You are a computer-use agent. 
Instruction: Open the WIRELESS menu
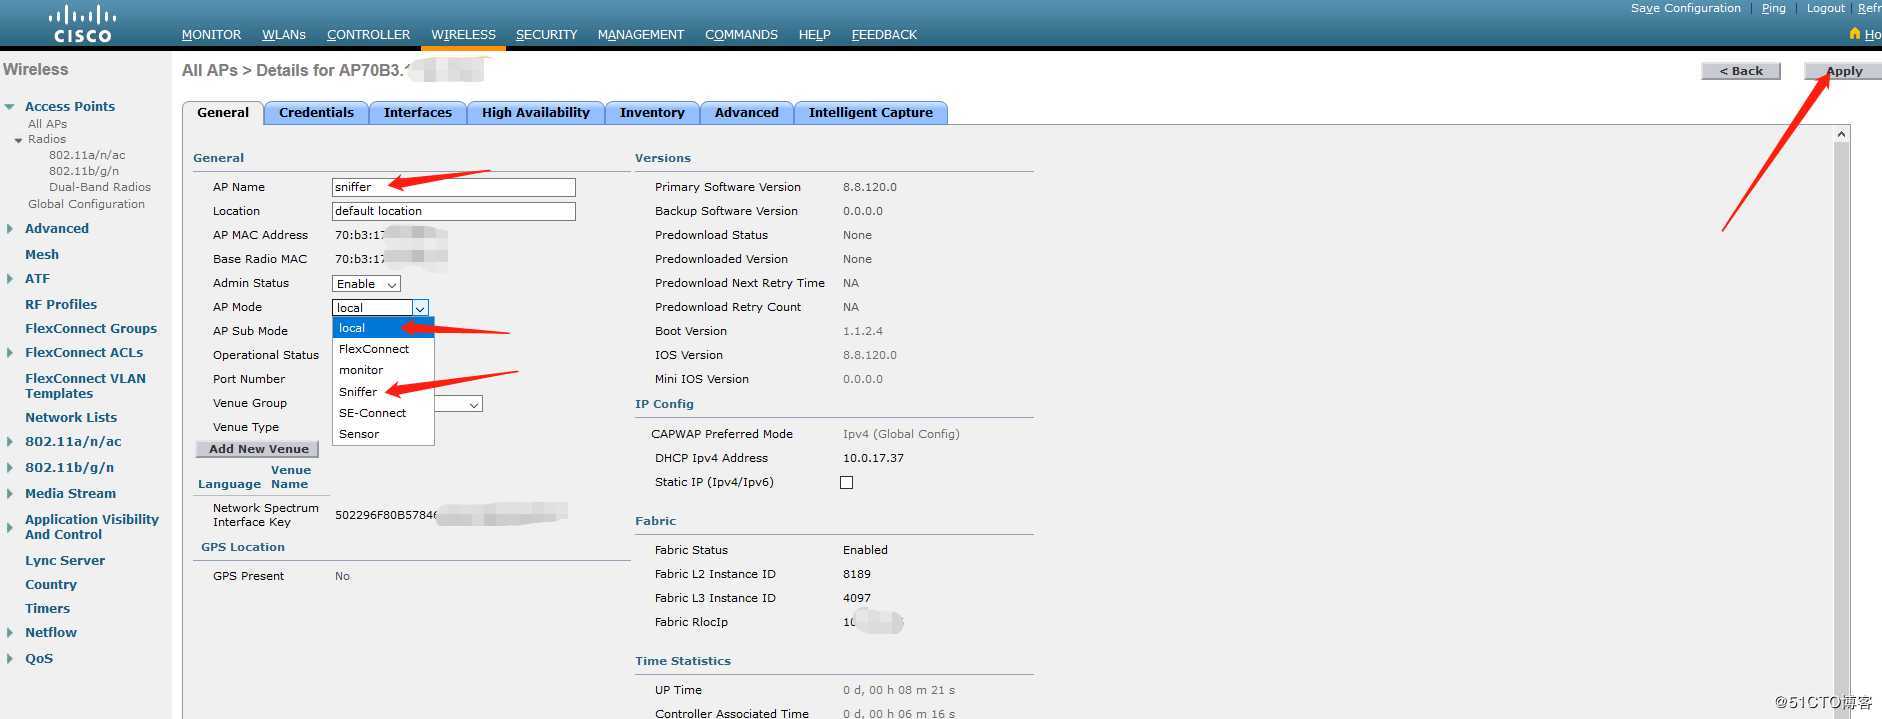(x=463, y=34)
